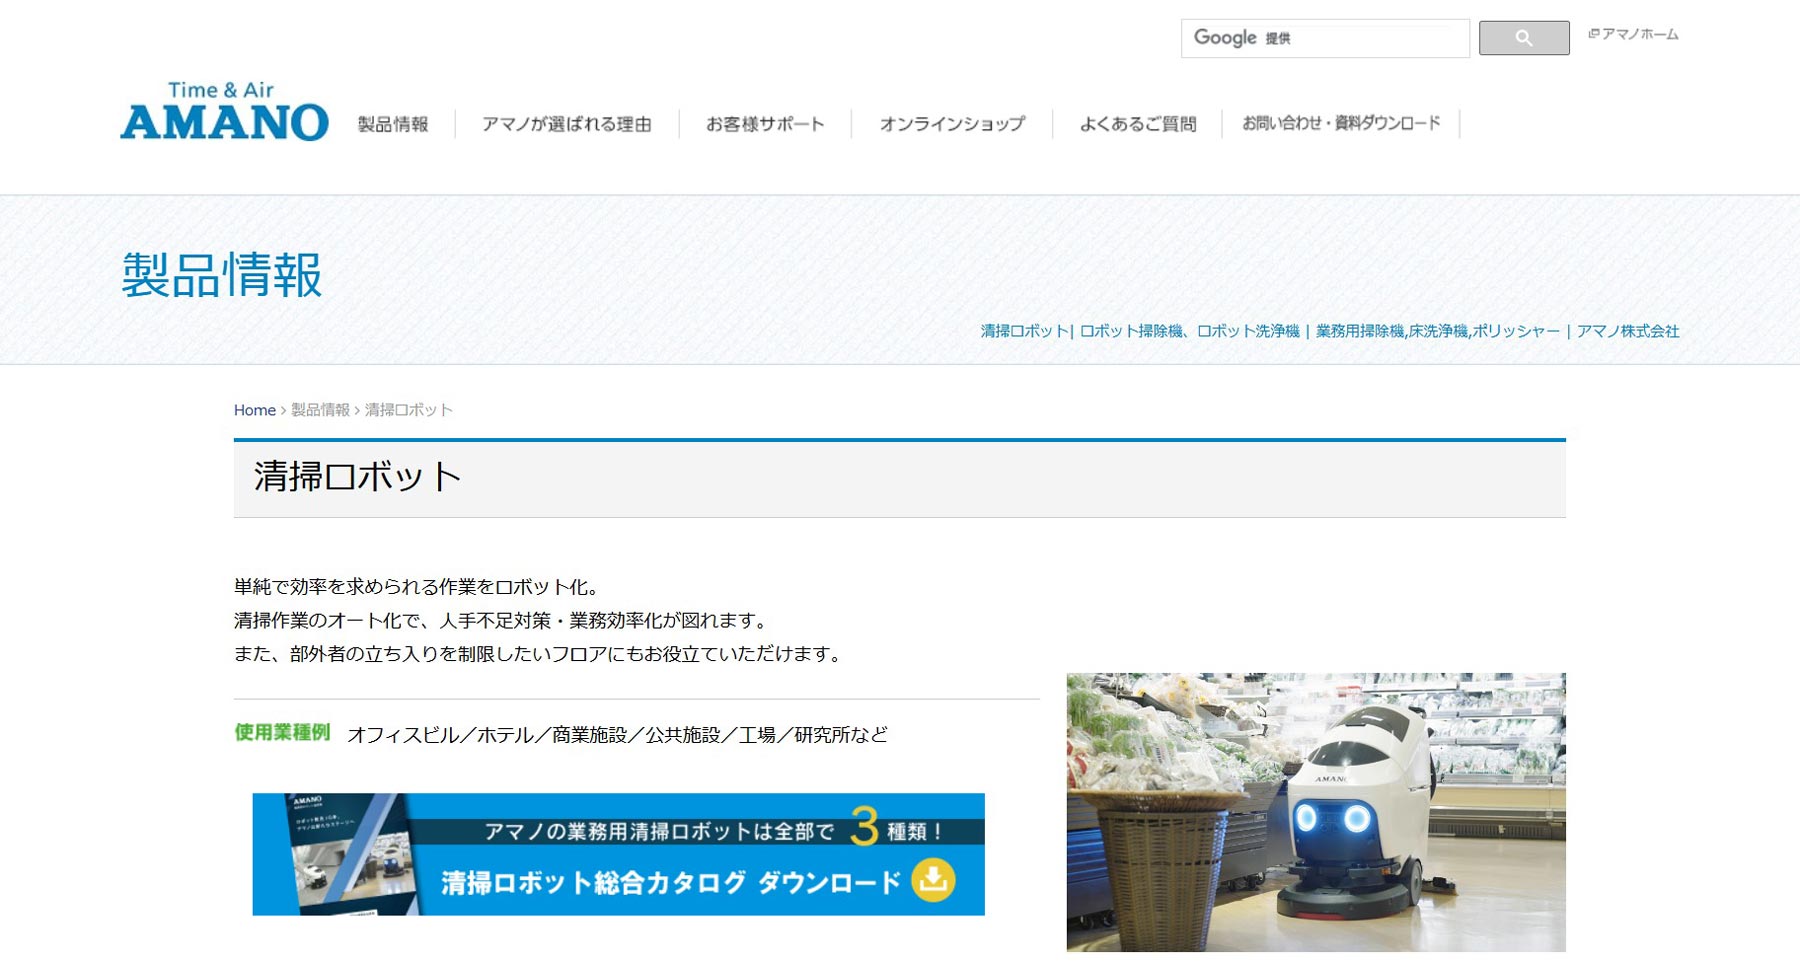Click the line about 人手不足対策・業務効率化
1800x961 pixels.
pyautogui.click(x=503, y=620)
